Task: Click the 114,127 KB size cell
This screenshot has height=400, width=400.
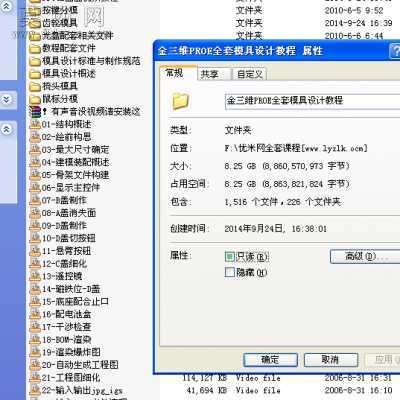Action: click(x=204, y=378)
